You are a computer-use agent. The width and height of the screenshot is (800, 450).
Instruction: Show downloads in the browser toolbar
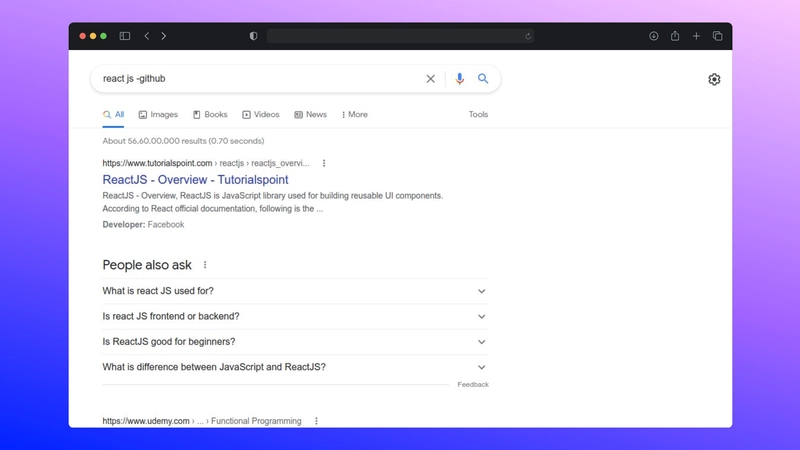coord(653,36)
